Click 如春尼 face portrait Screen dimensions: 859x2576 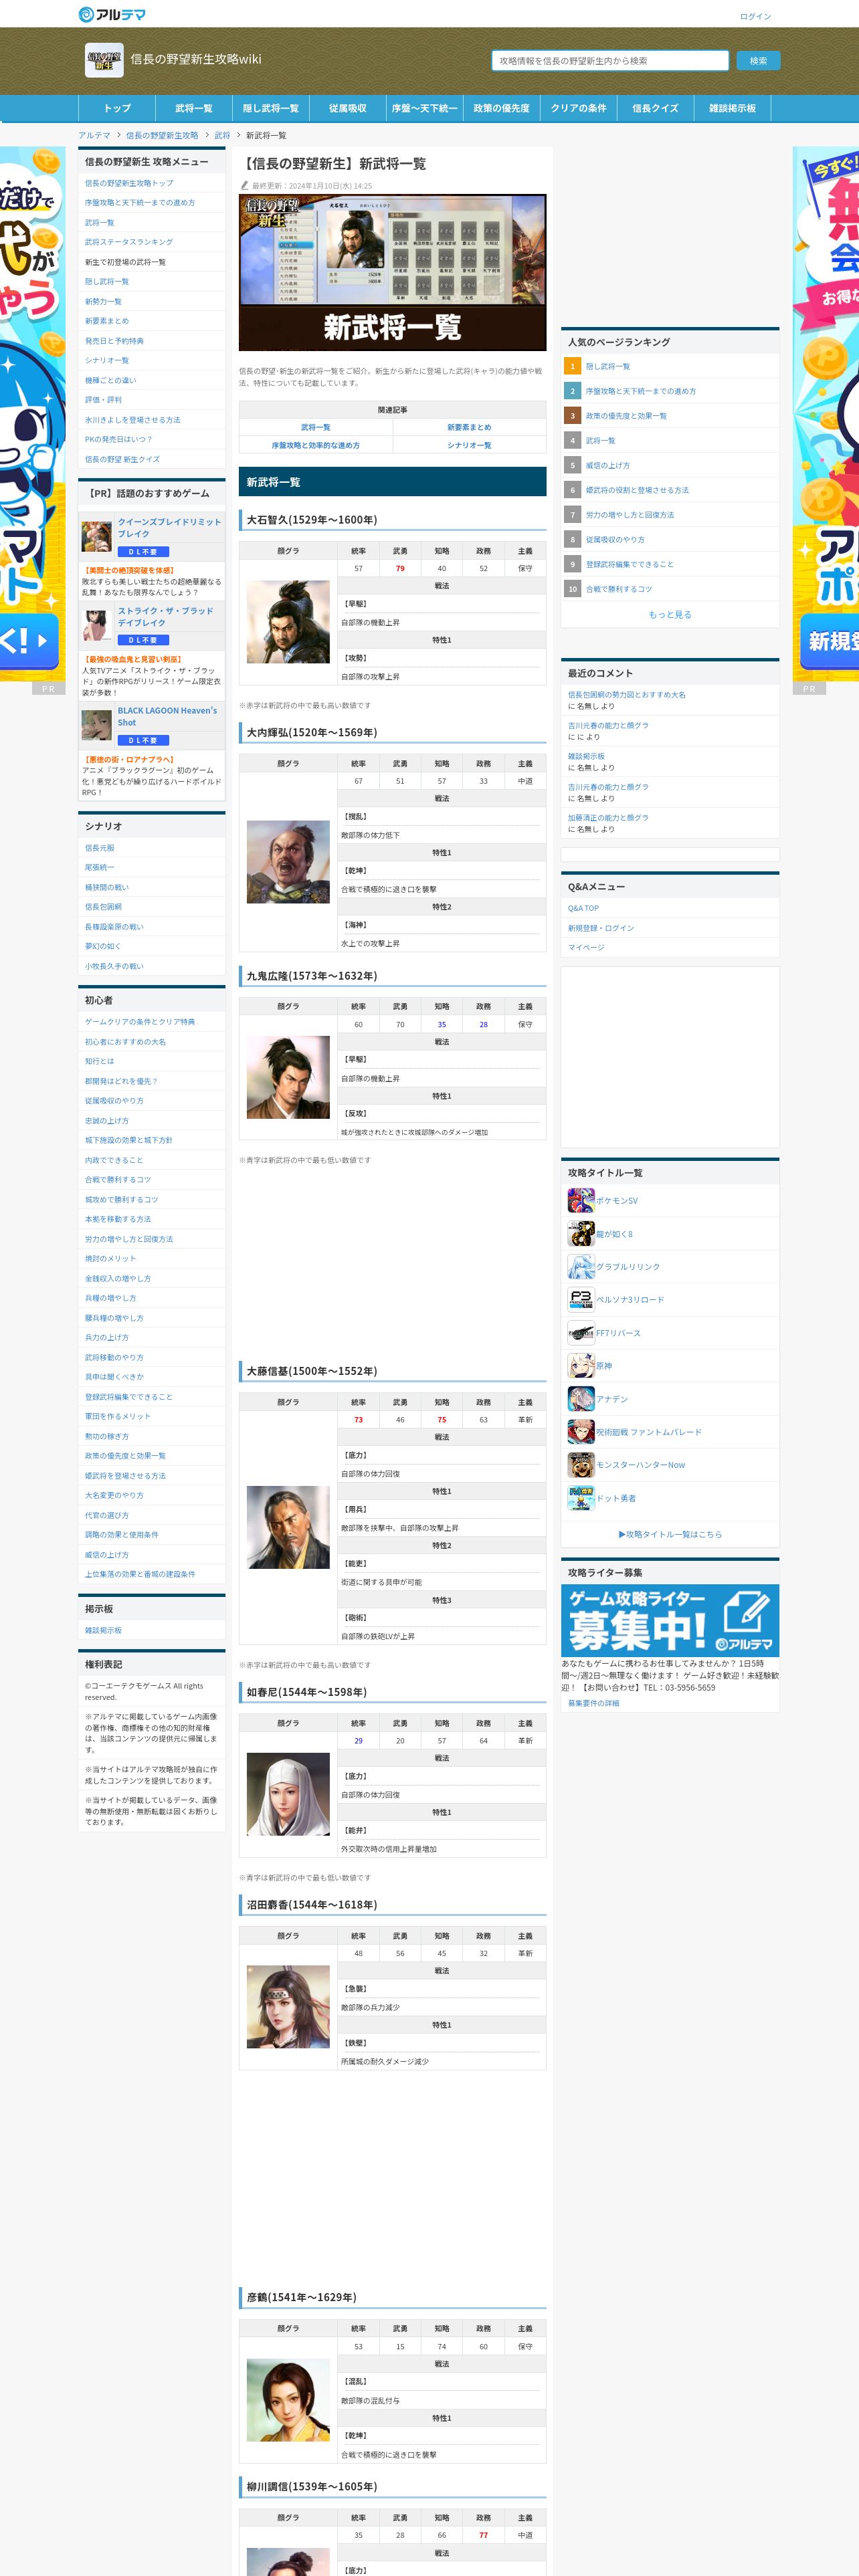tap(288, 1794)
